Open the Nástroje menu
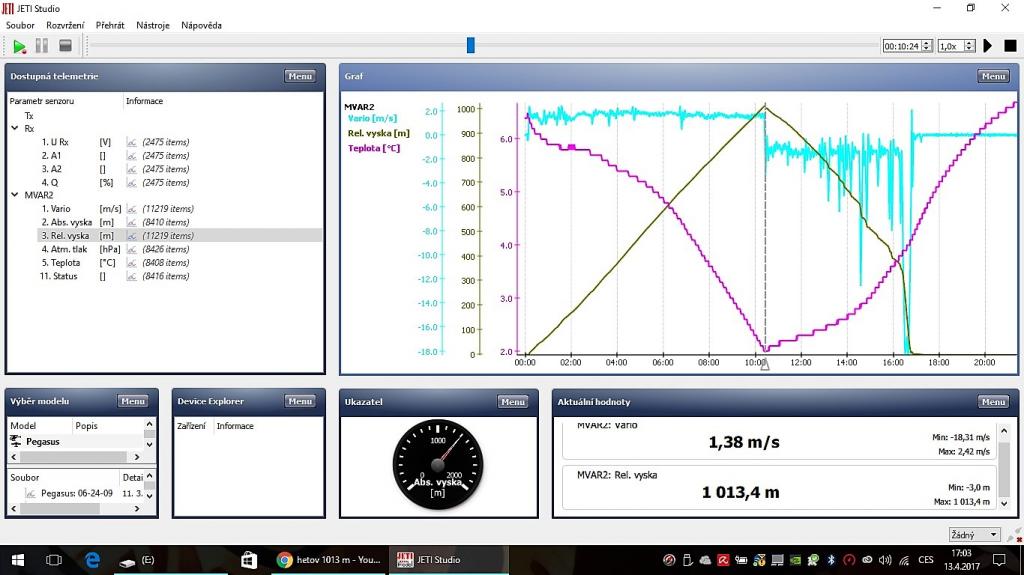The height and width of the screenshot is (575, 1024). [153, 25]
